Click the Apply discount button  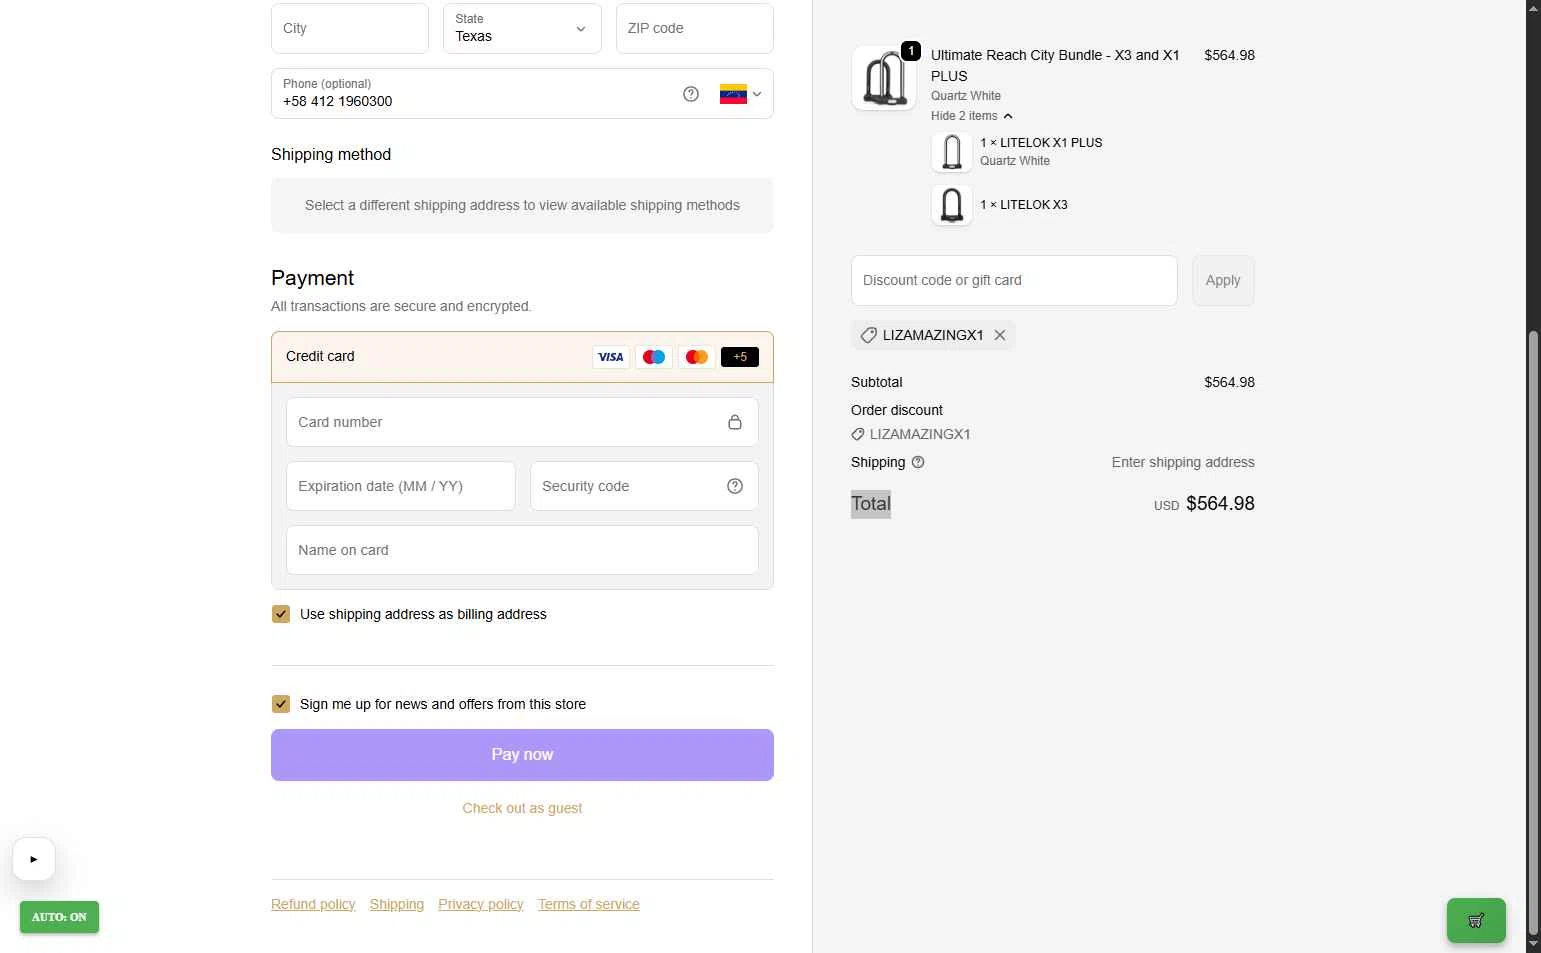pyautogui.click(x=1223, y=280)
